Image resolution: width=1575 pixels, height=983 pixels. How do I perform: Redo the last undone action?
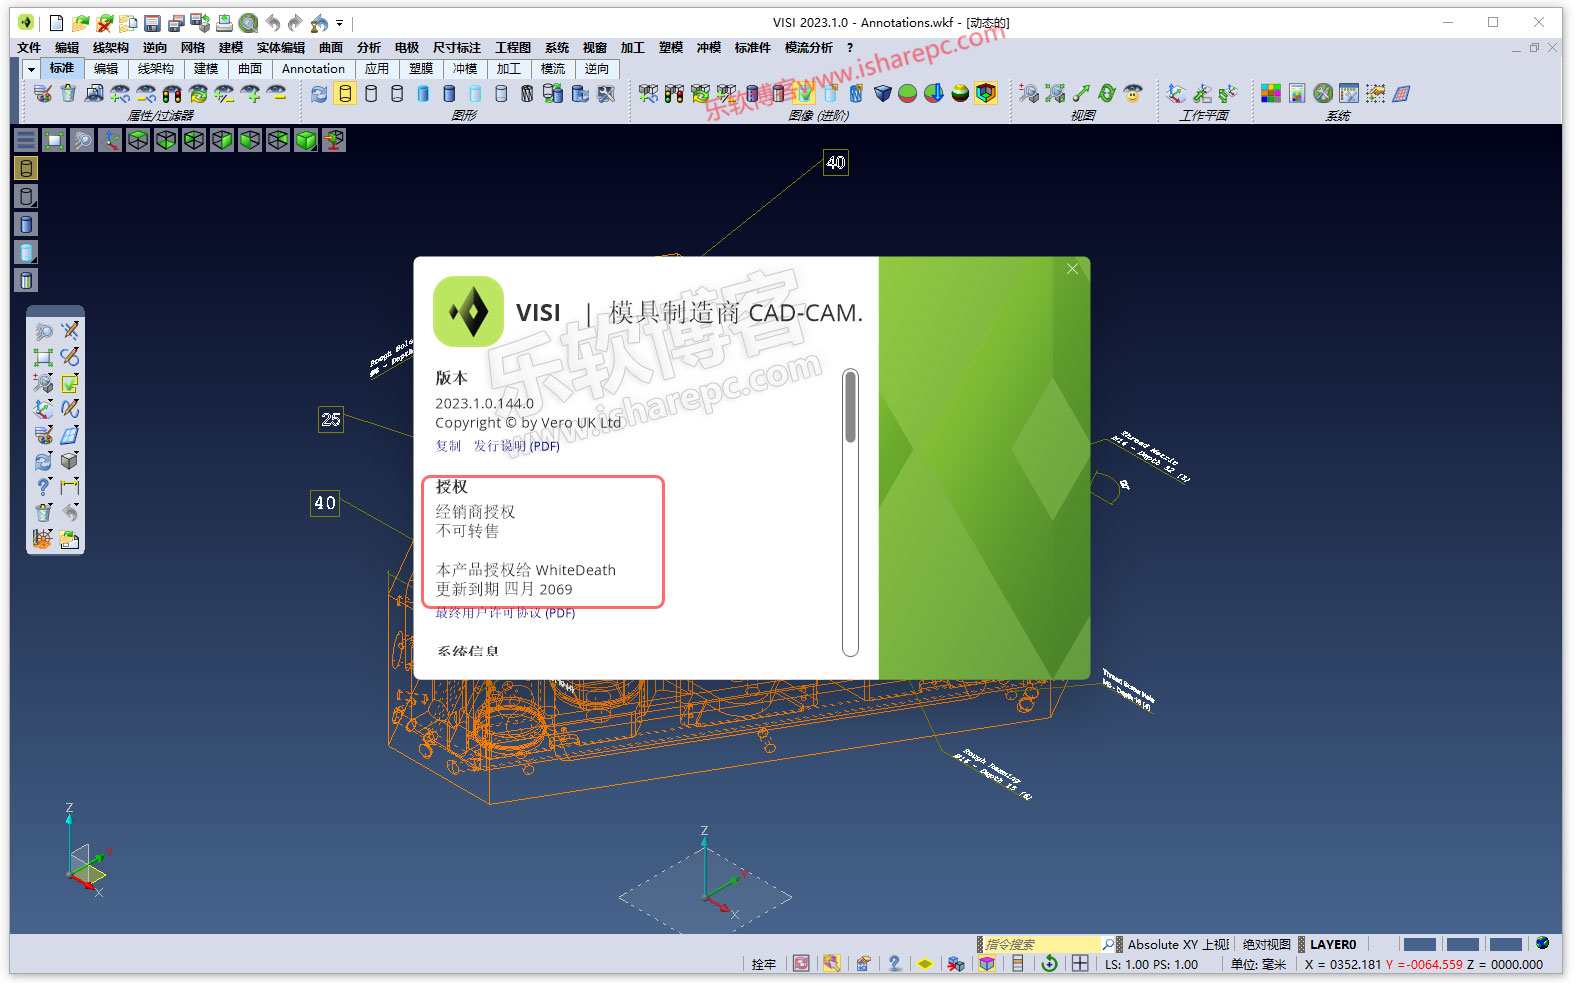click(x=295, y=23)
